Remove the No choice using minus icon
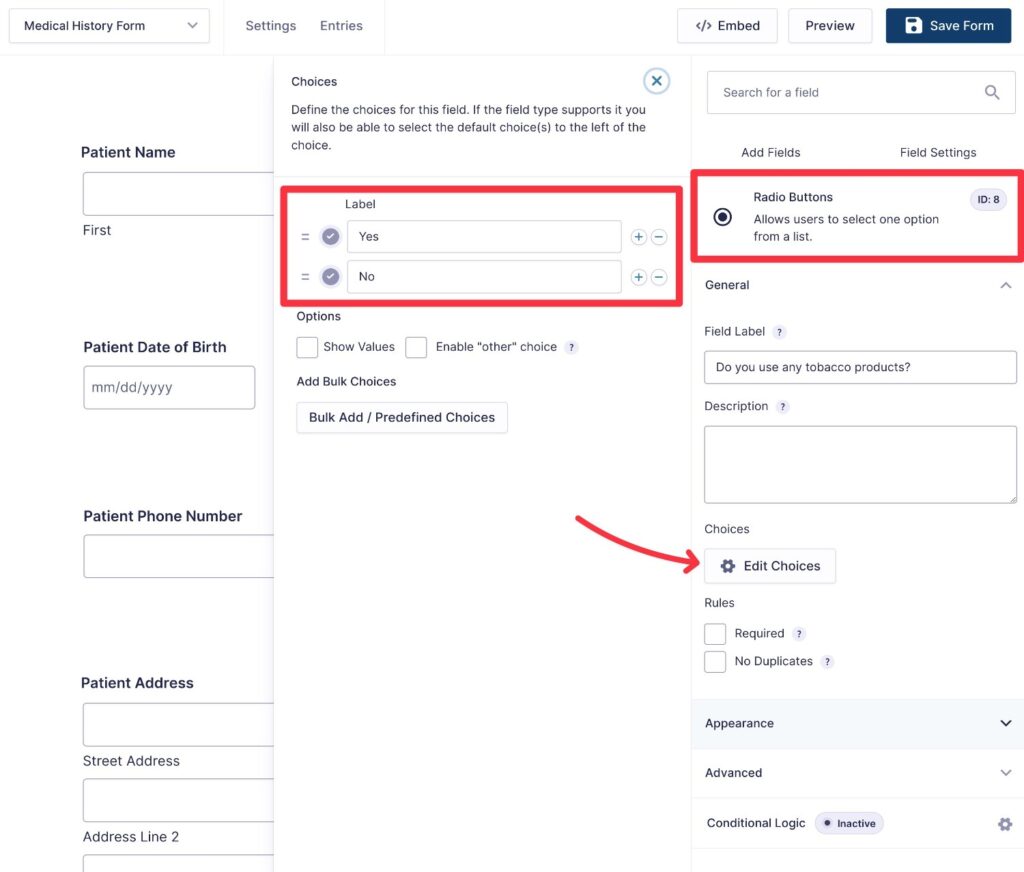The width and height of the screenshot is (1024, 872). (658, 277)
